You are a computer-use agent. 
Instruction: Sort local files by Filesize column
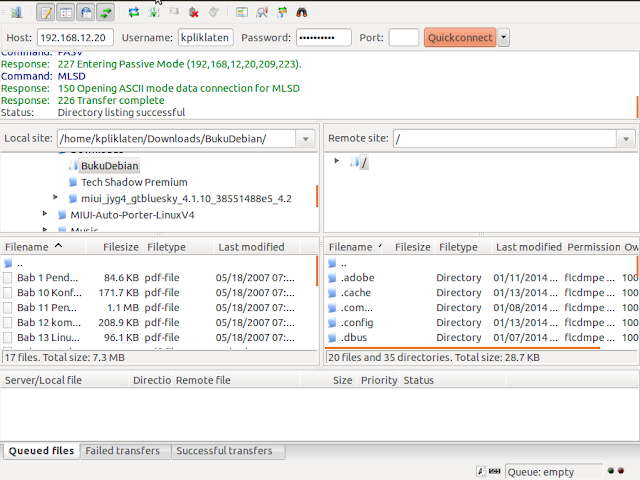(x=115, y=247)
